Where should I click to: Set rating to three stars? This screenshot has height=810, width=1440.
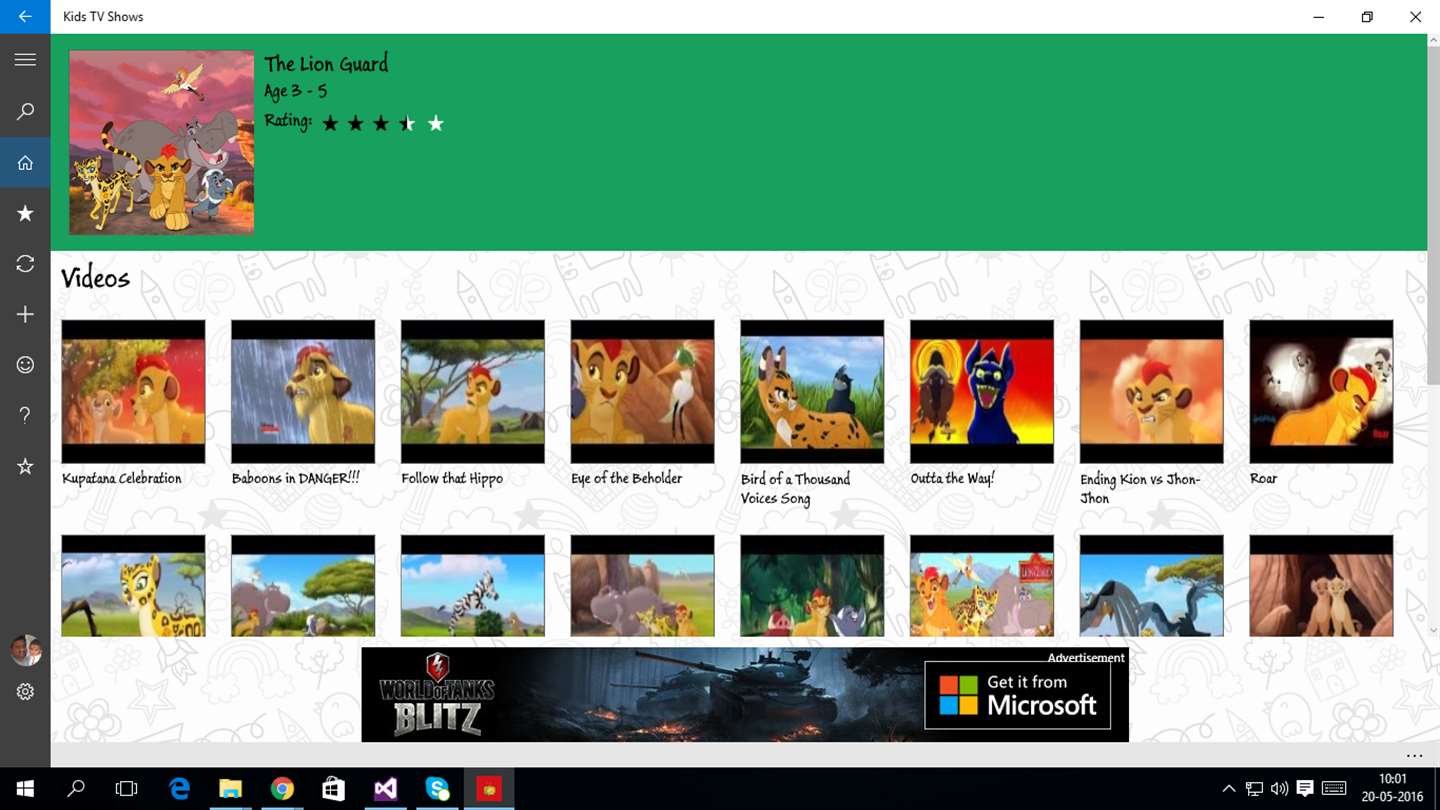[381, 123]
